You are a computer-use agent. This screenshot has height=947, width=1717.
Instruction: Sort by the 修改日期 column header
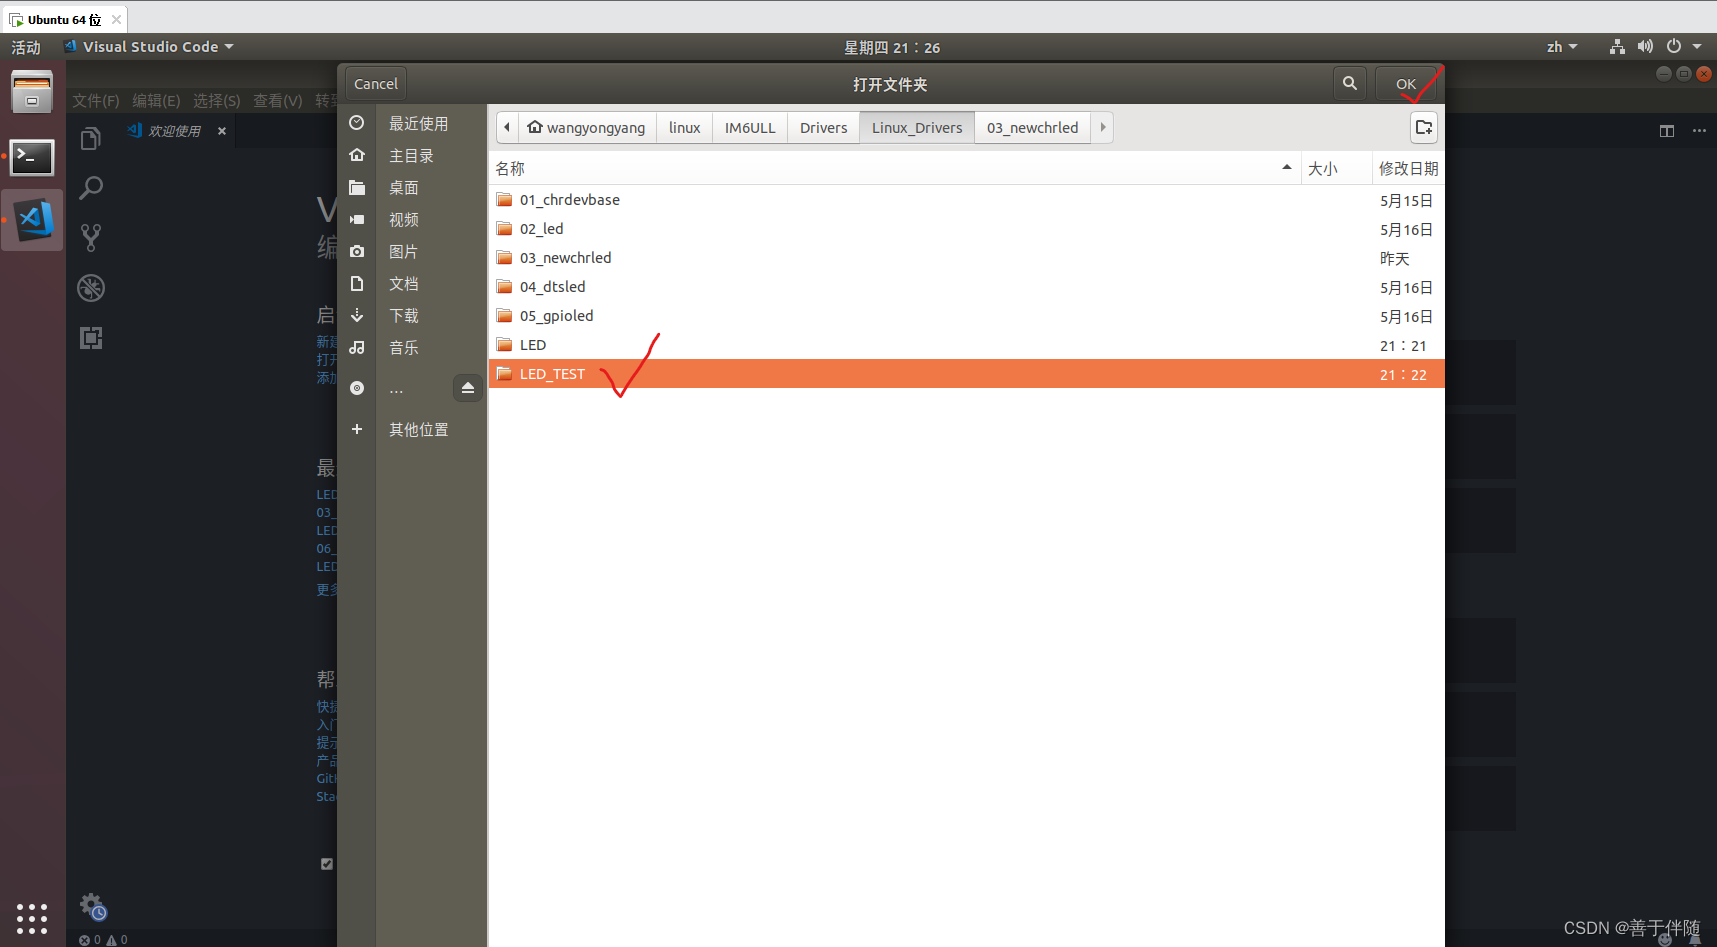coord(1408,168)
